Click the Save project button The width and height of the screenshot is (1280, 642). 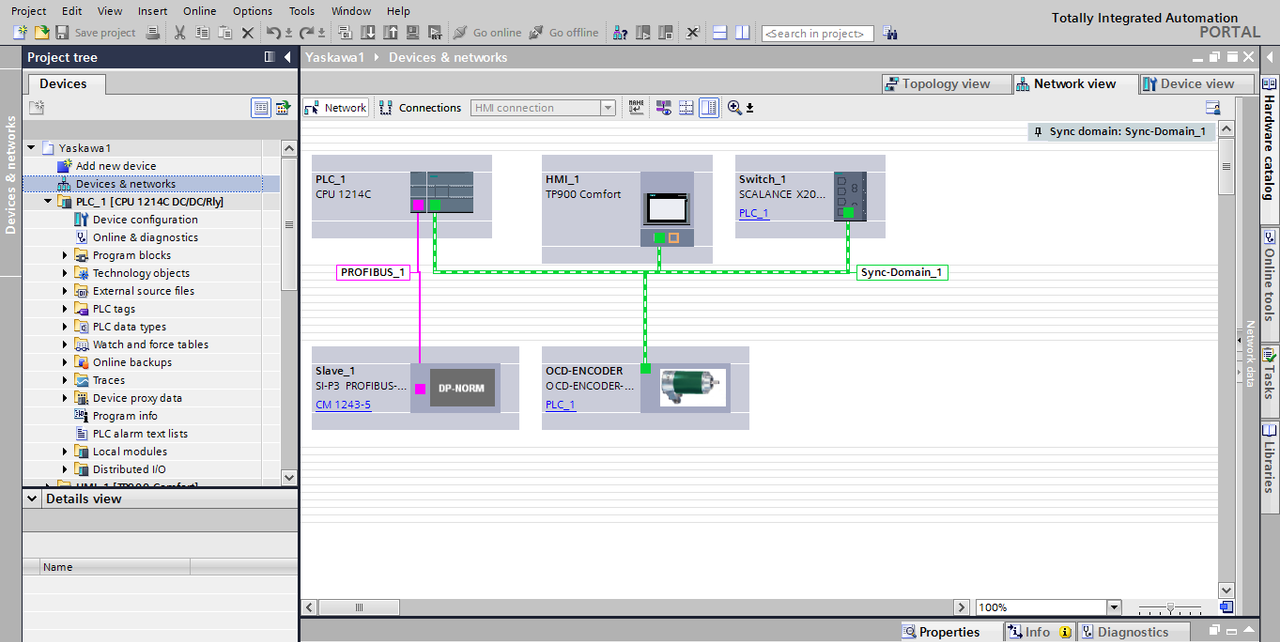[96, 33]
